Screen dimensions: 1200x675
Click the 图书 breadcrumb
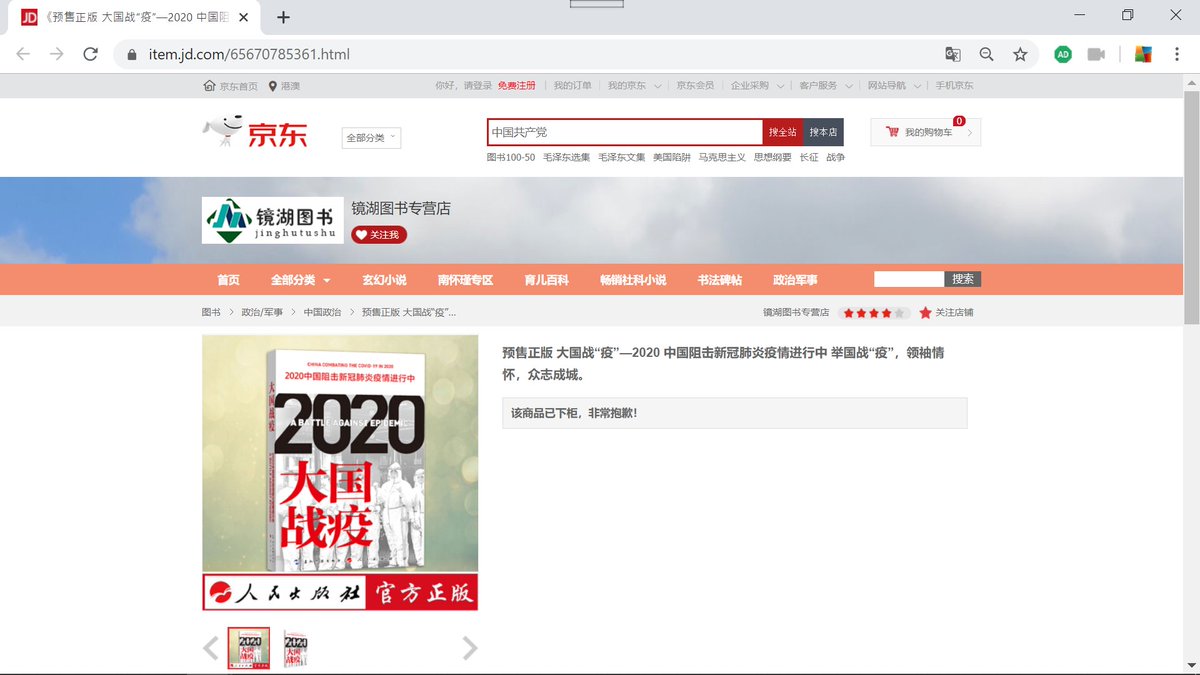(x=211, y=313)
